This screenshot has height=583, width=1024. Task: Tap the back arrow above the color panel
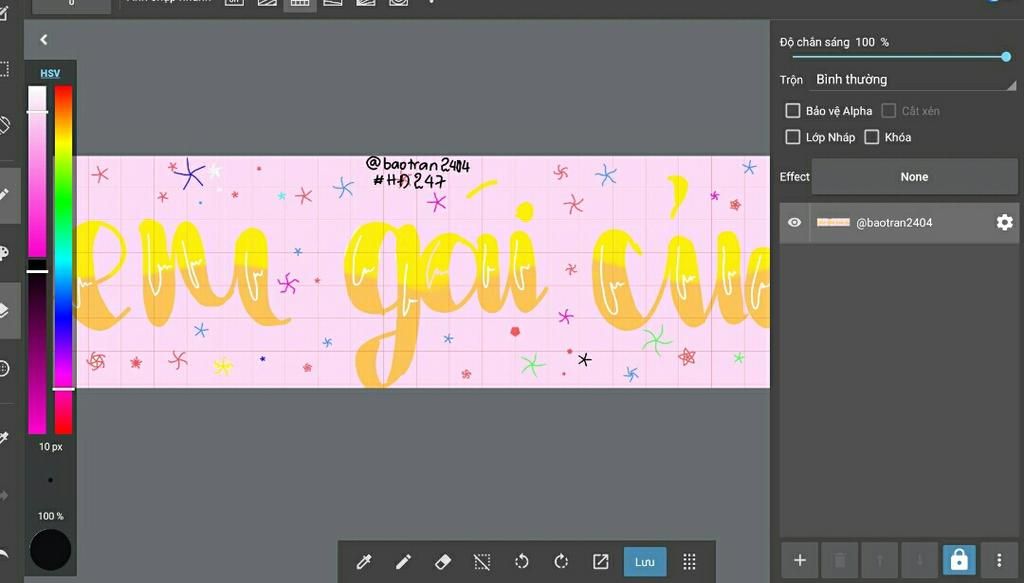click(44, 40)
